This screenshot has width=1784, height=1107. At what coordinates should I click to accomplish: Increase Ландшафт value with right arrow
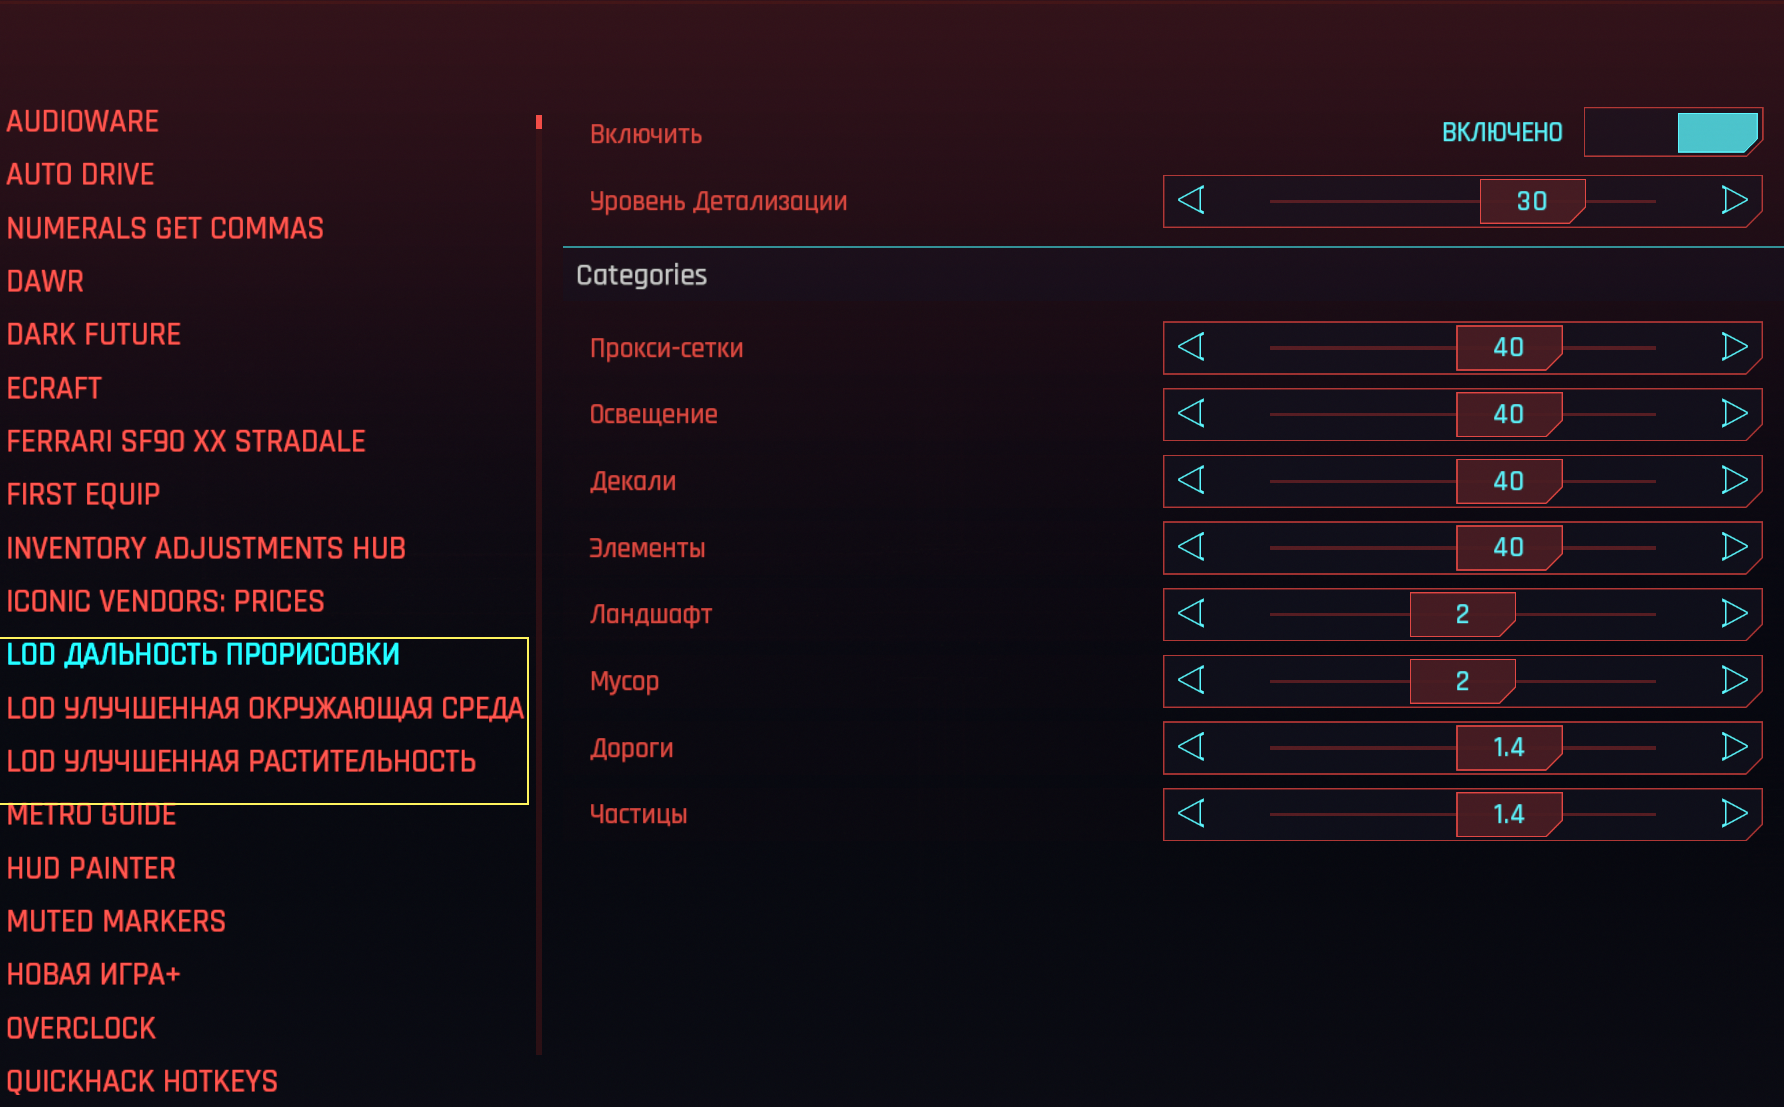[1734, 613]
